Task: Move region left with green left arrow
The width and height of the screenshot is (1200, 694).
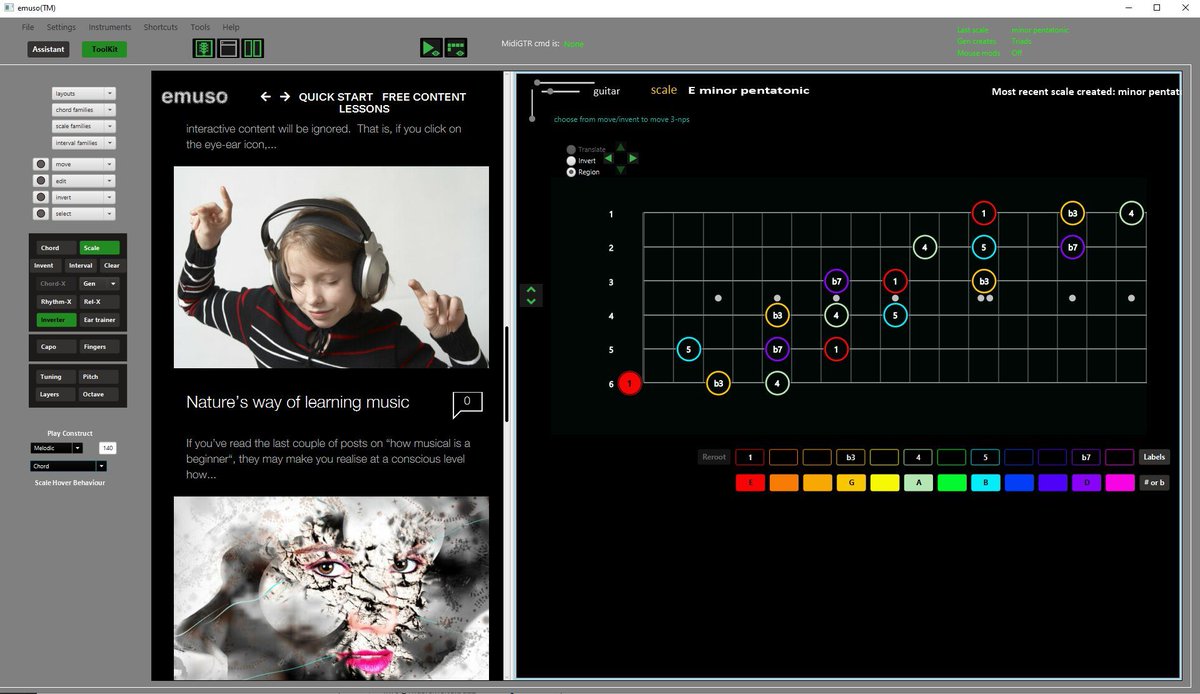Action: (608, 158)
